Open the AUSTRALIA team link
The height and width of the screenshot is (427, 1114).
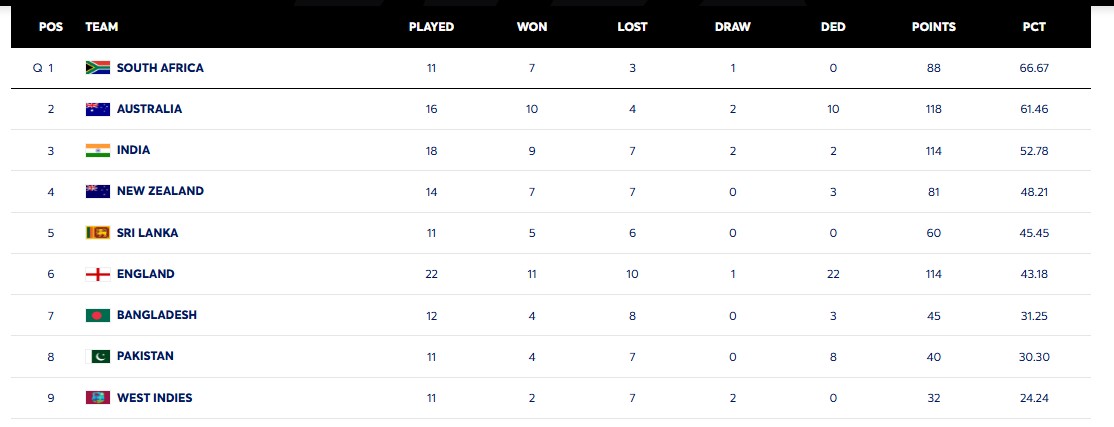point(149,109)
